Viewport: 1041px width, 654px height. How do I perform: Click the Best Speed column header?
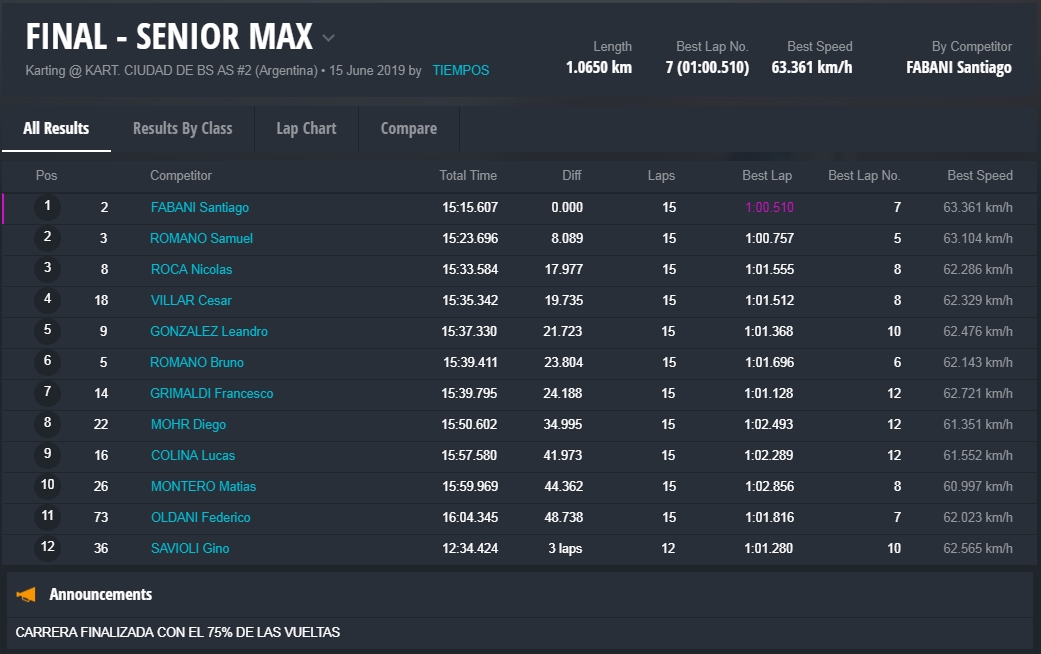tap(979, 176)
